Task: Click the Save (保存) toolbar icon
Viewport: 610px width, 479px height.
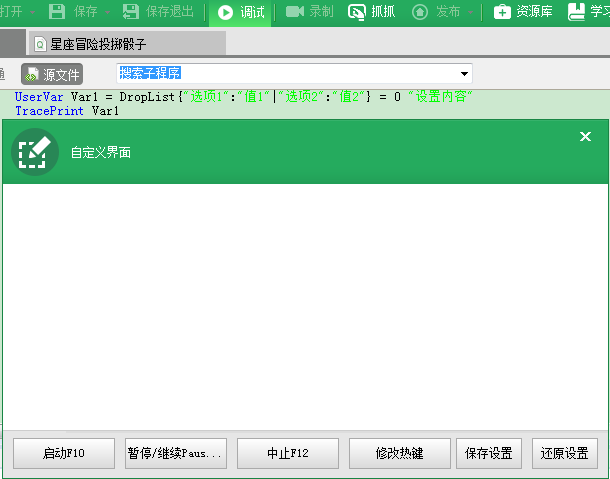Action: click(57, 12)
